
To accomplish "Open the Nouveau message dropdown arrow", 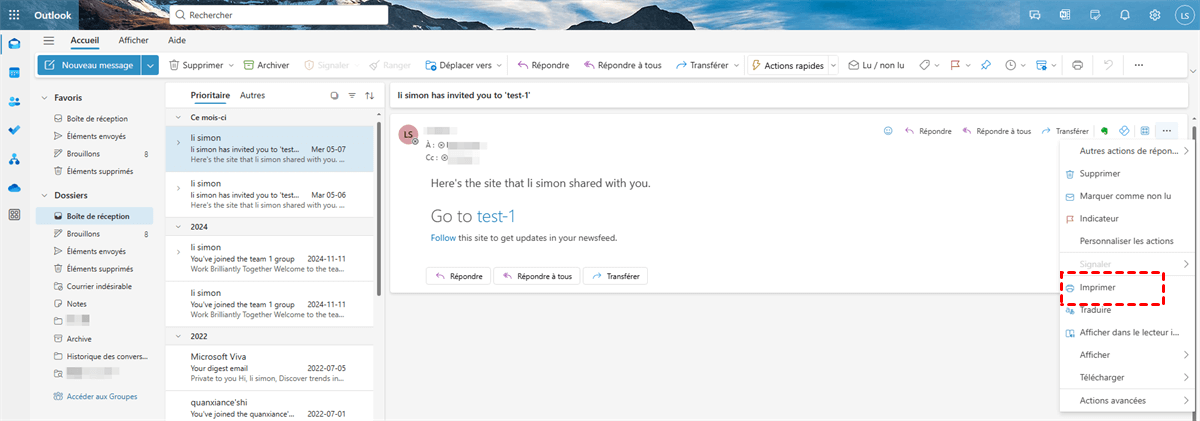I will click(x=150, y=65).
